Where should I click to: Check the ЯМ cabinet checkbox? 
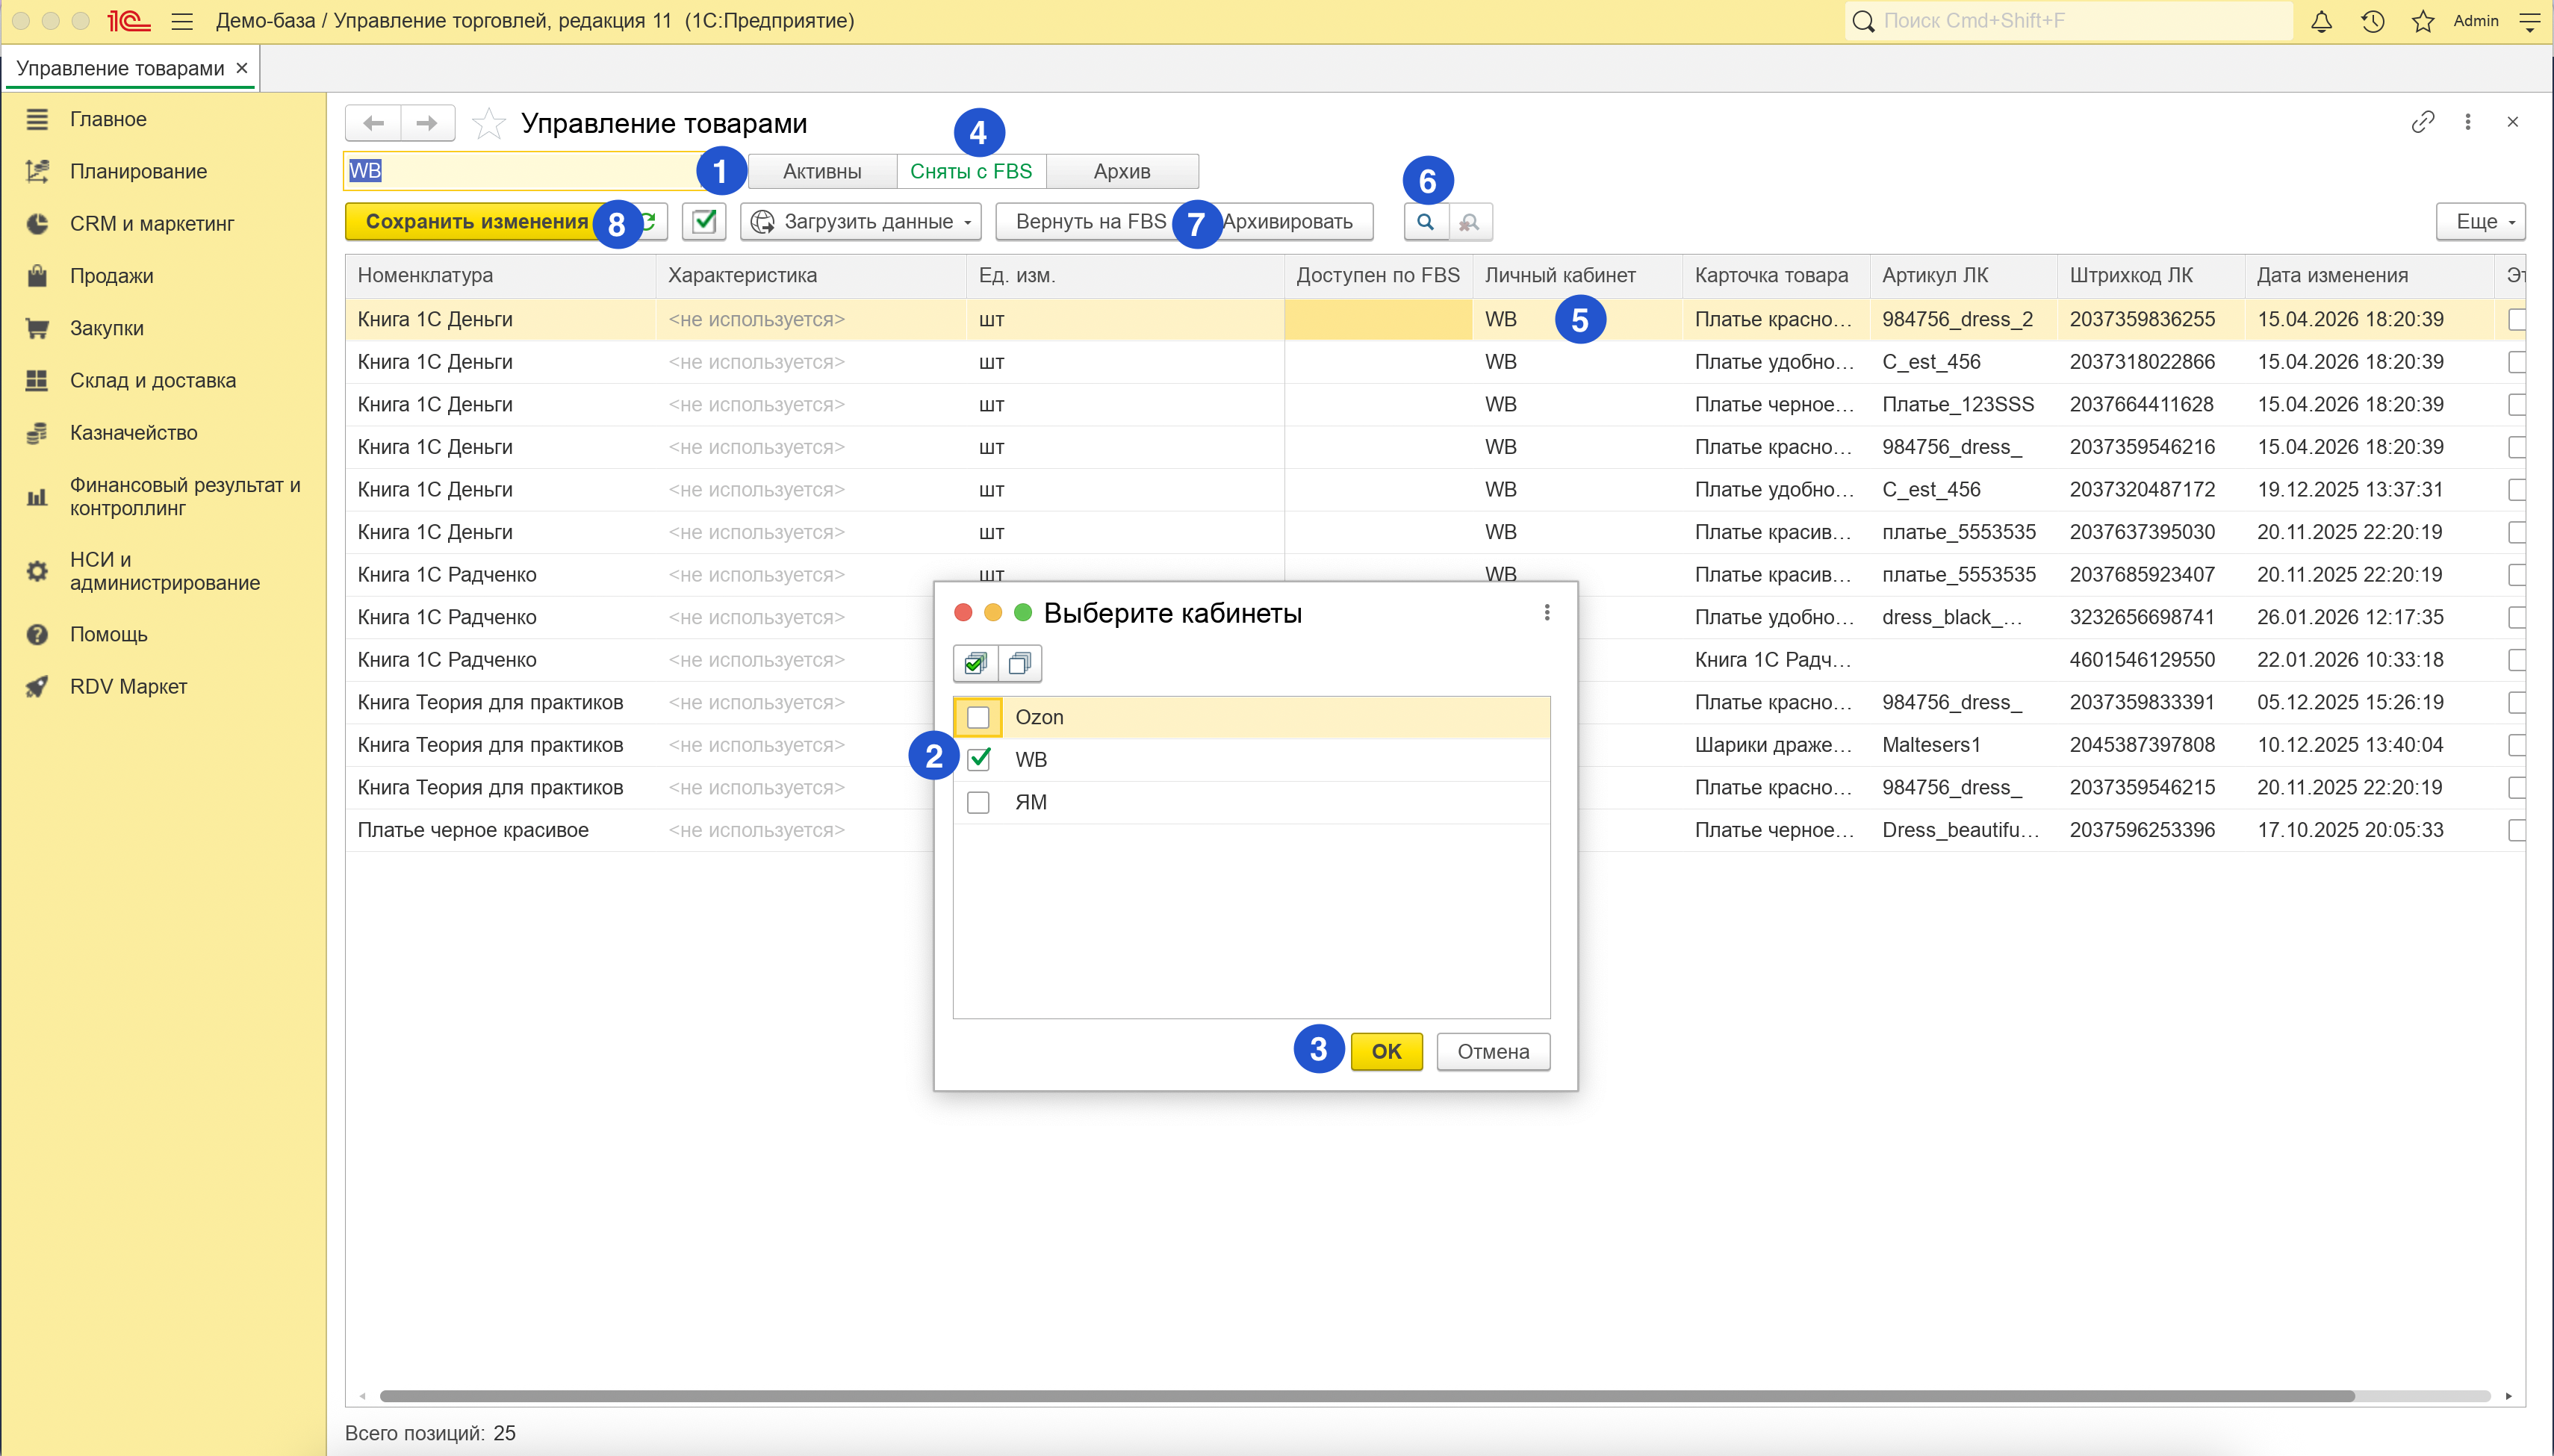(978, 802)
